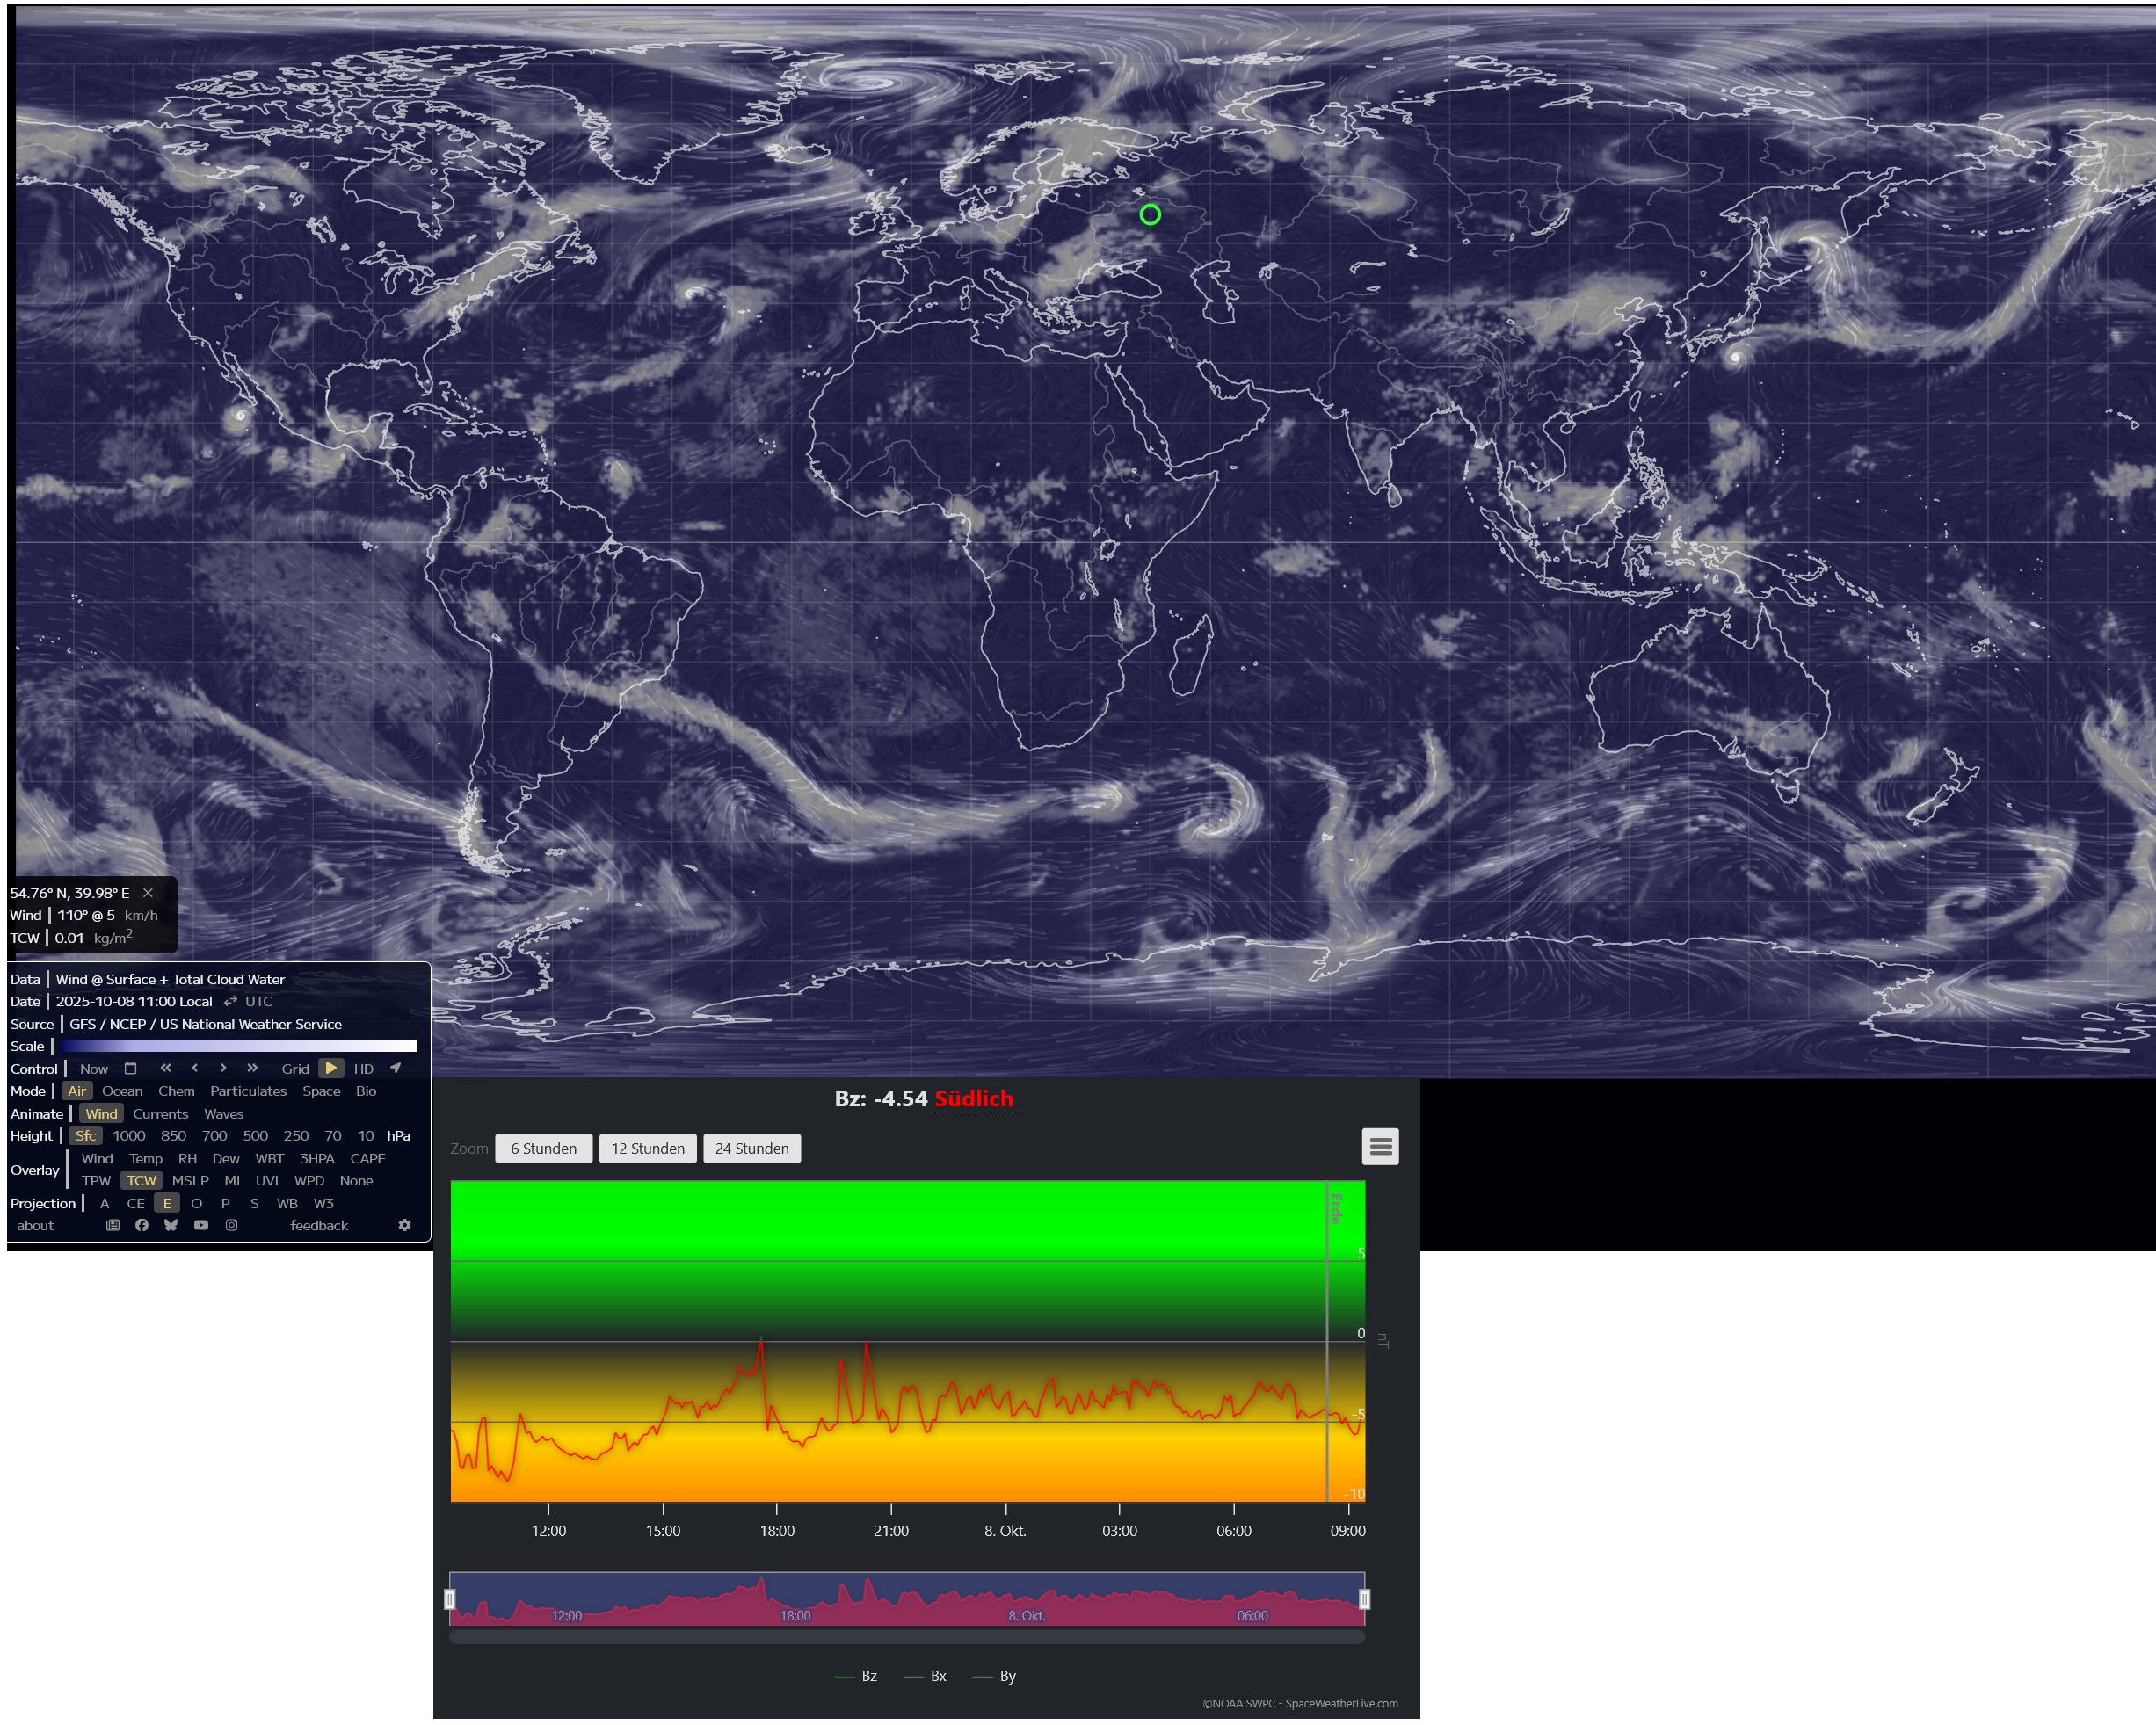Zoom chart to 6 Stunden
Image resolution: width=2156 pixels, height=1725 pixels.
pyautogui.click(x=543, y=1148)
